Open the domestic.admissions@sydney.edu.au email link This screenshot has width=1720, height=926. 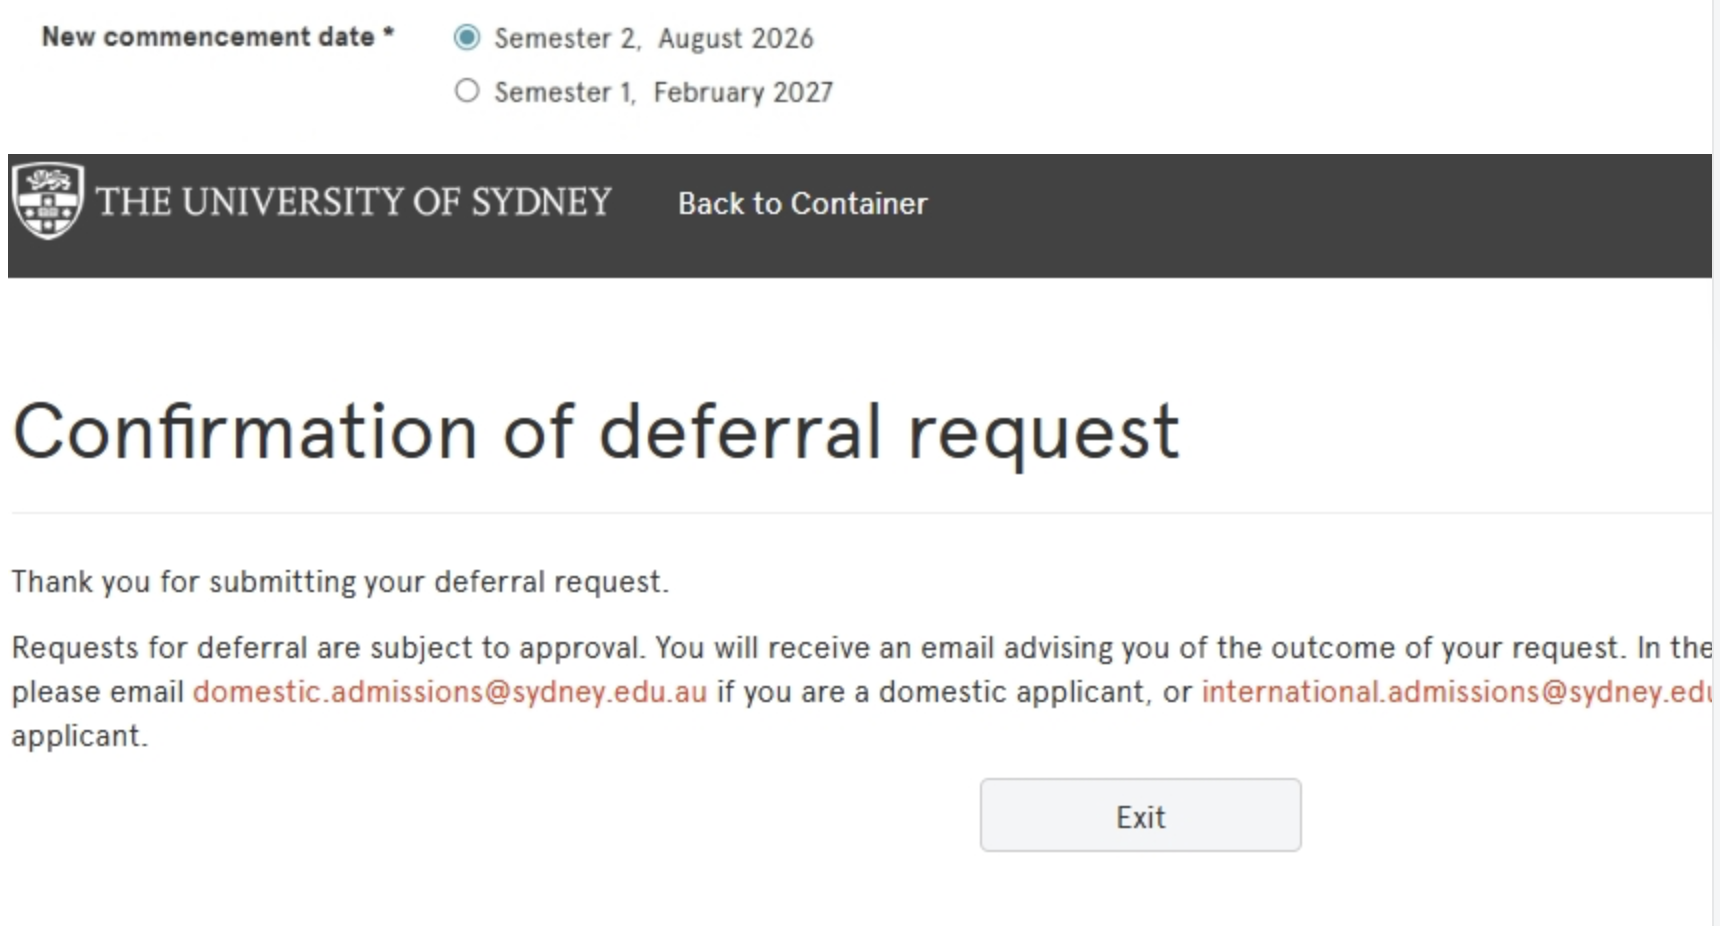click(x=449, y=692)
